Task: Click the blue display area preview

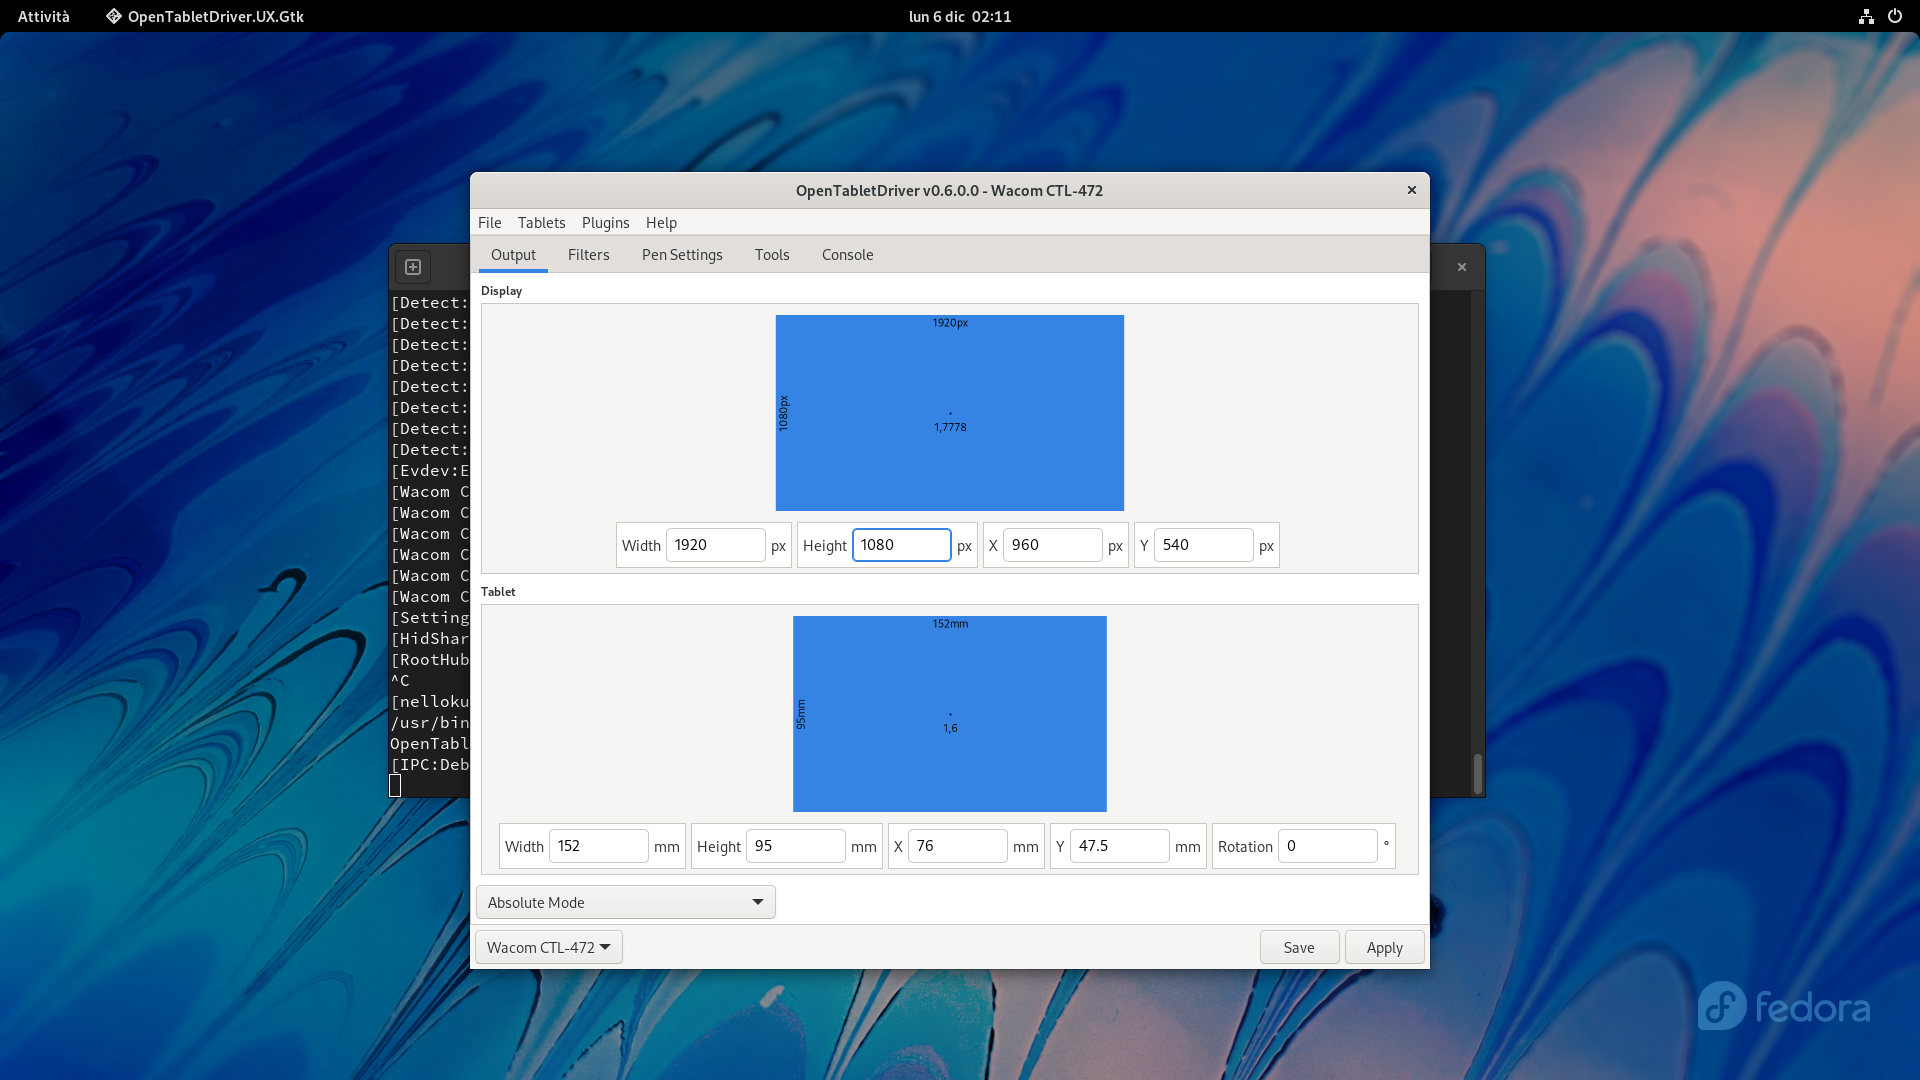Action: [x=950, y=413]
